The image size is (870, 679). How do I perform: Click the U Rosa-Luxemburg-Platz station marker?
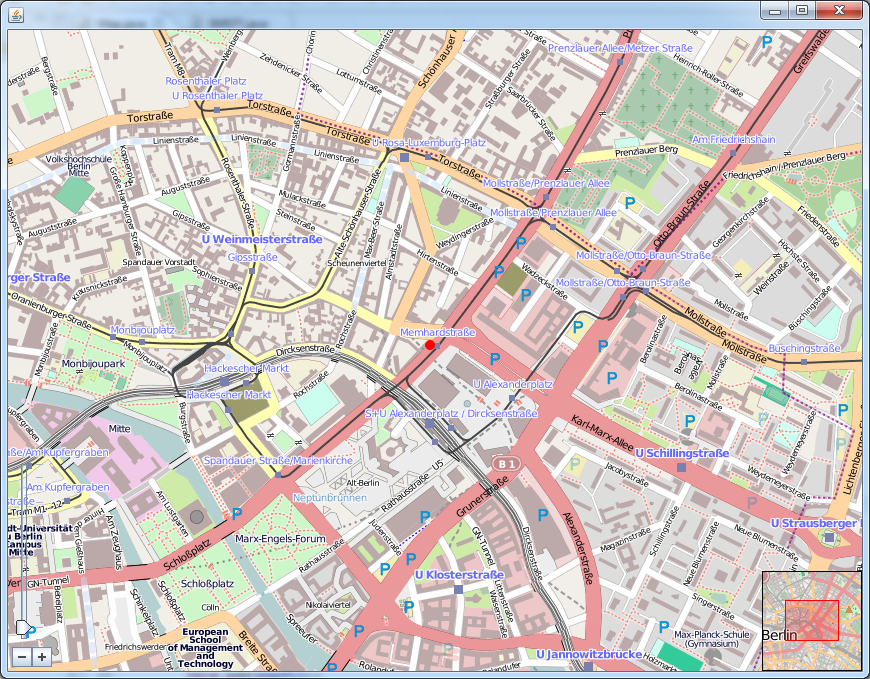click(x=404, y=157)
